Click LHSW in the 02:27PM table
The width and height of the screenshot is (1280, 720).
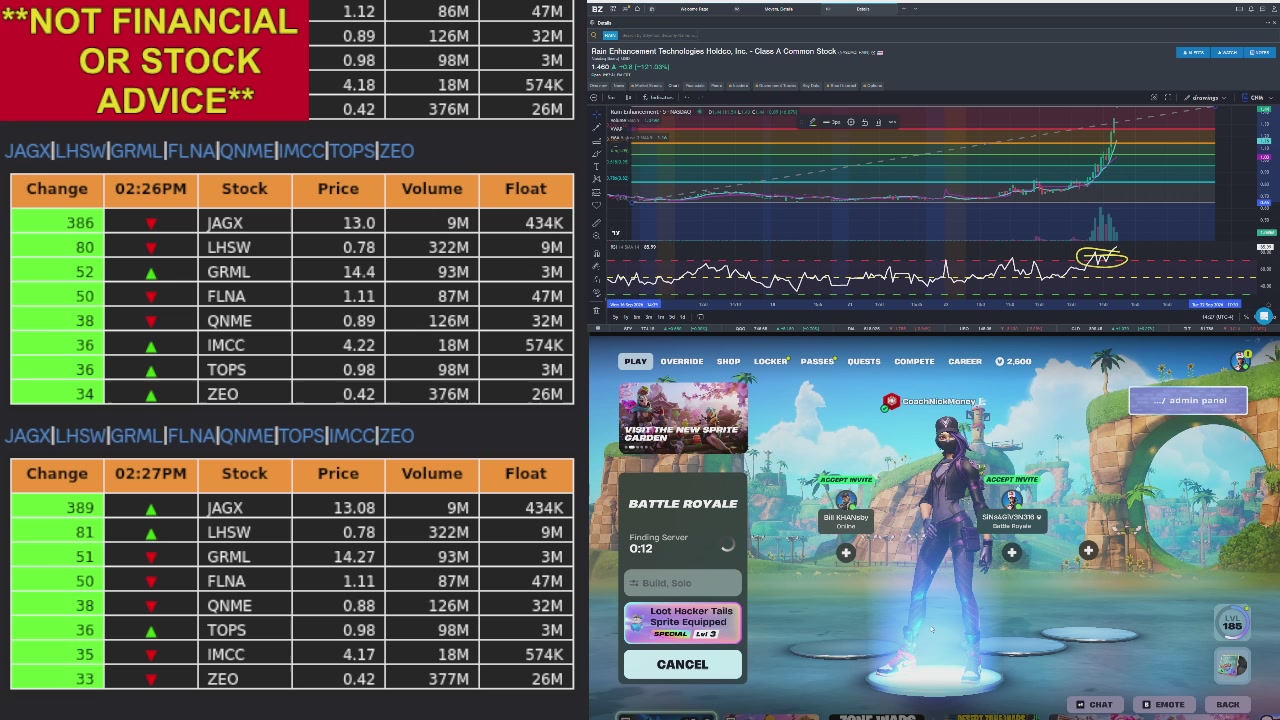(x=229, y=532)
